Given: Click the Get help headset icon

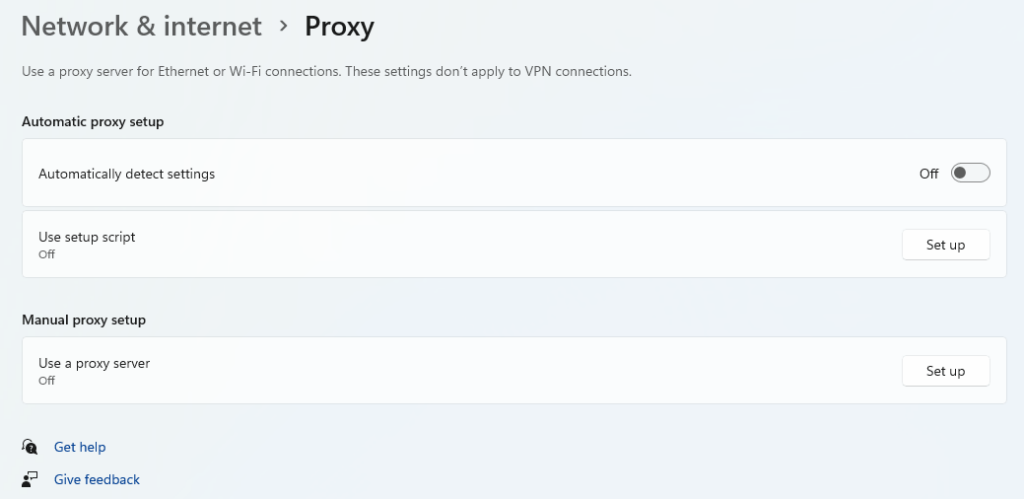Looking at the screenshot, I should [29, 447].
